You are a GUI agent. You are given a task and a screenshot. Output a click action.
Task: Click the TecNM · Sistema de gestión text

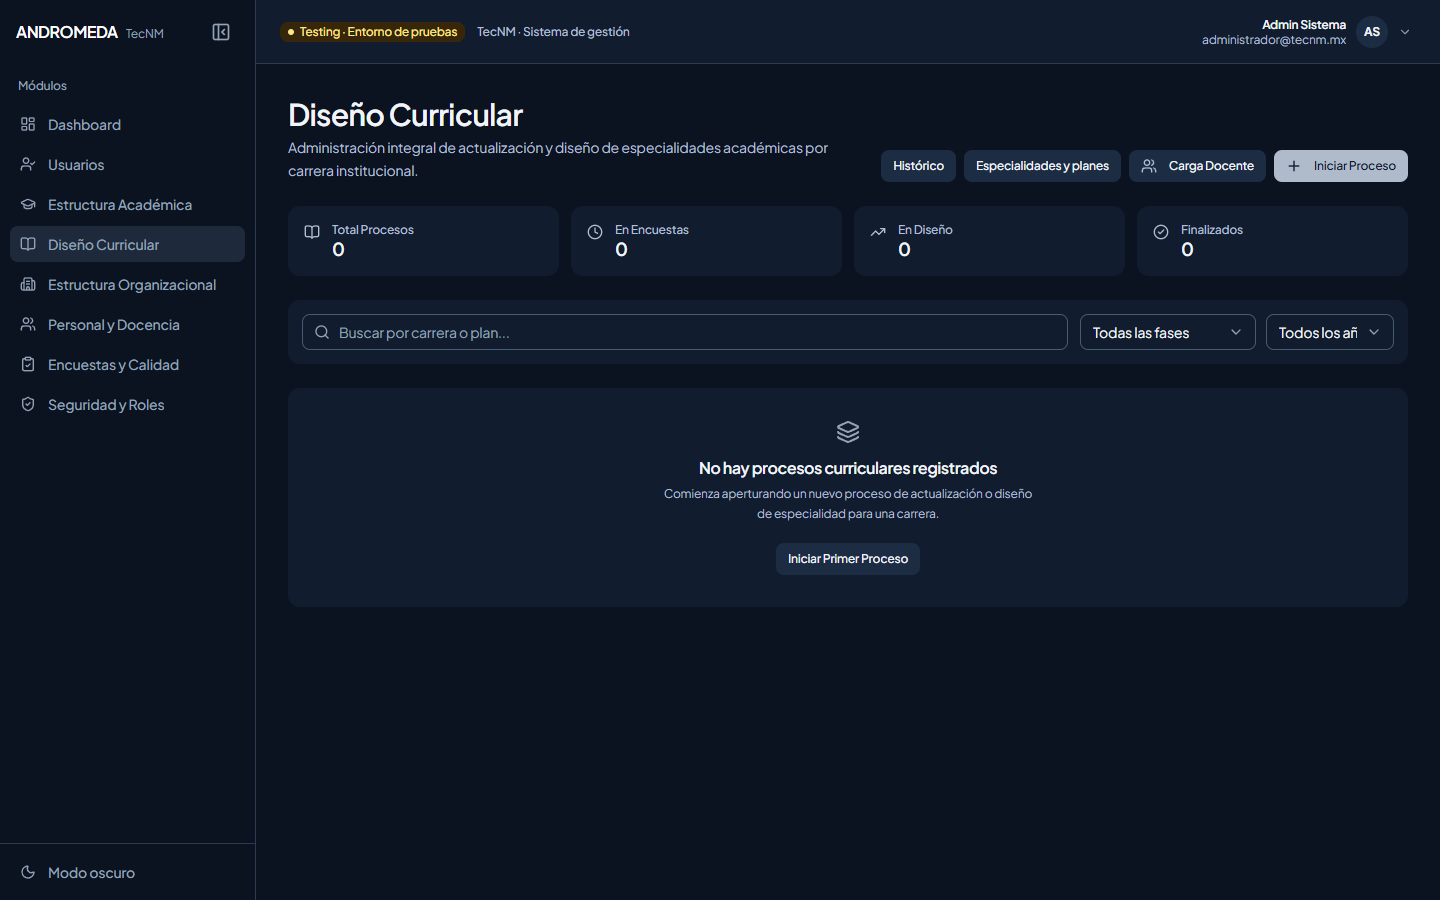553,32
